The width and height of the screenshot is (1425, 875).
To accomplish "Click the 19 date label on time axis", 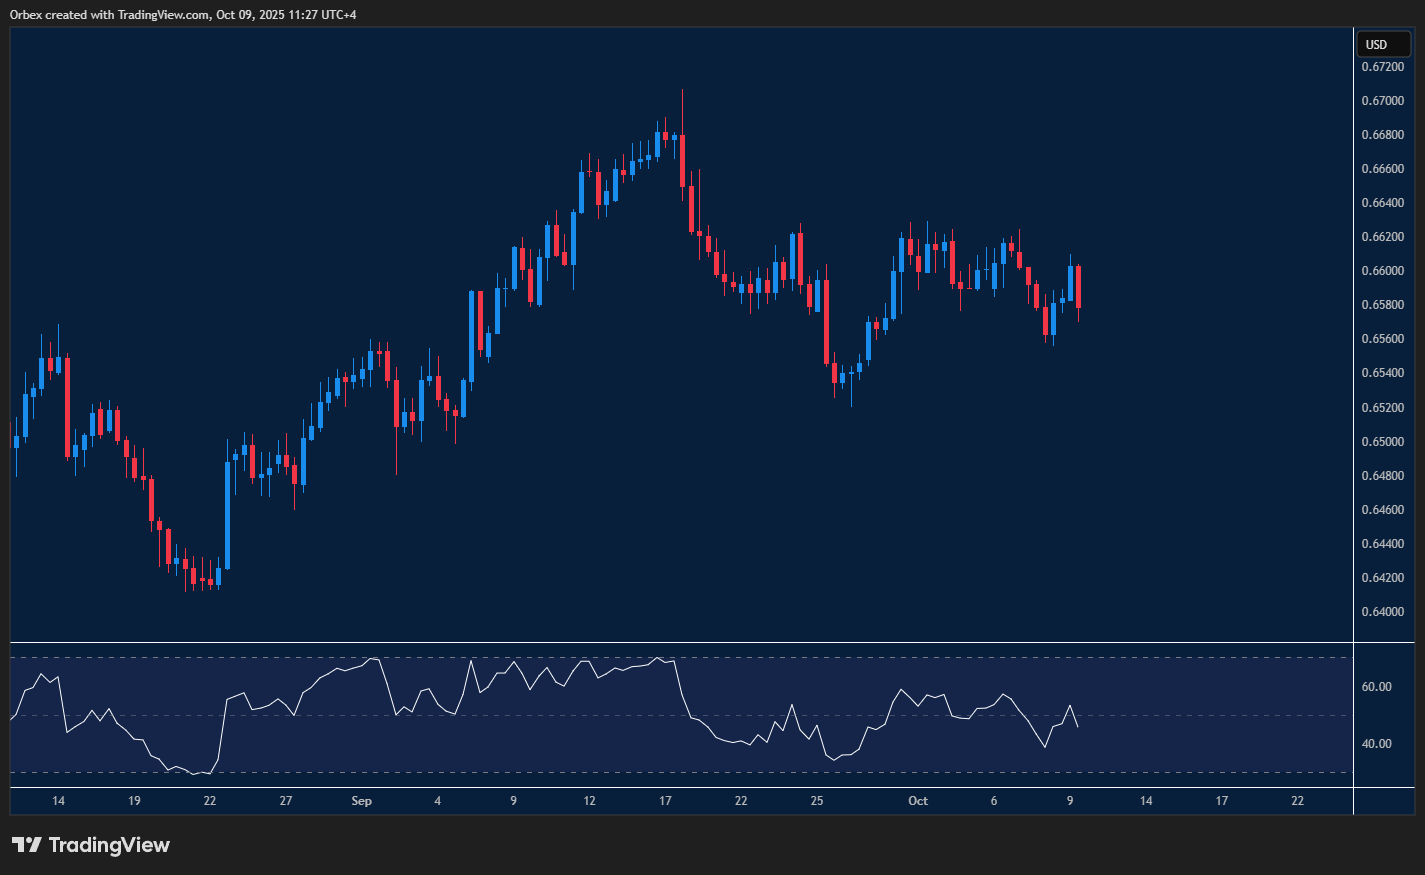I will [134, 801].
